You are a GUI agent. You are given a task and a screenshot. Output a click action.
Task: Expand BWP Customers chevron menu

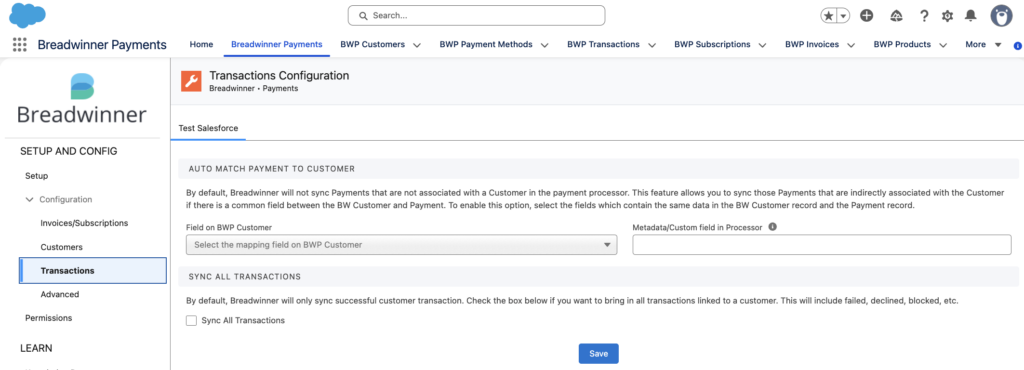(x=417, y=45)
